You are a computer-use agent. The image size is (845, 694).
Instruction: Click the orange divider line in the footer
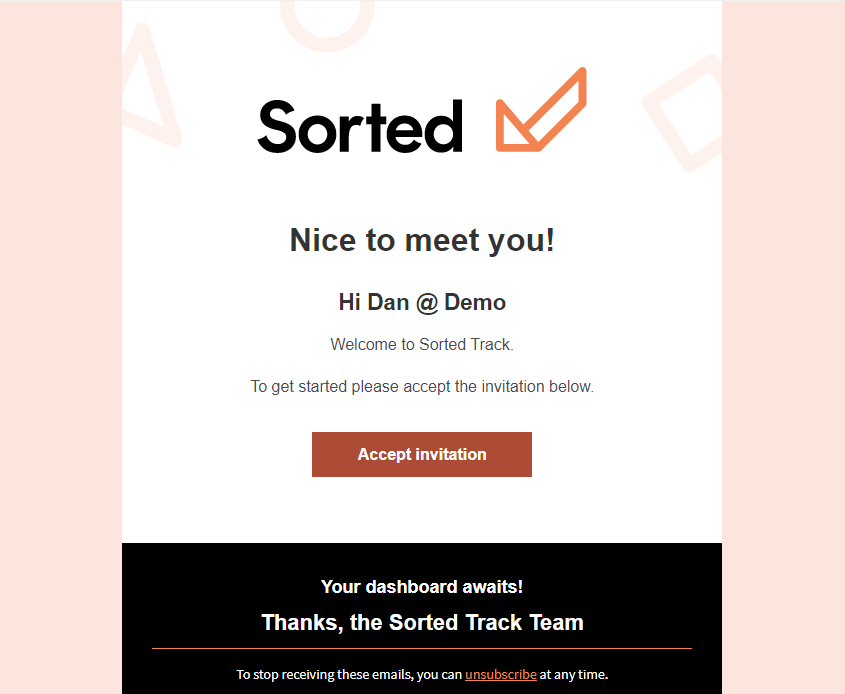click(x=421, y=645)
